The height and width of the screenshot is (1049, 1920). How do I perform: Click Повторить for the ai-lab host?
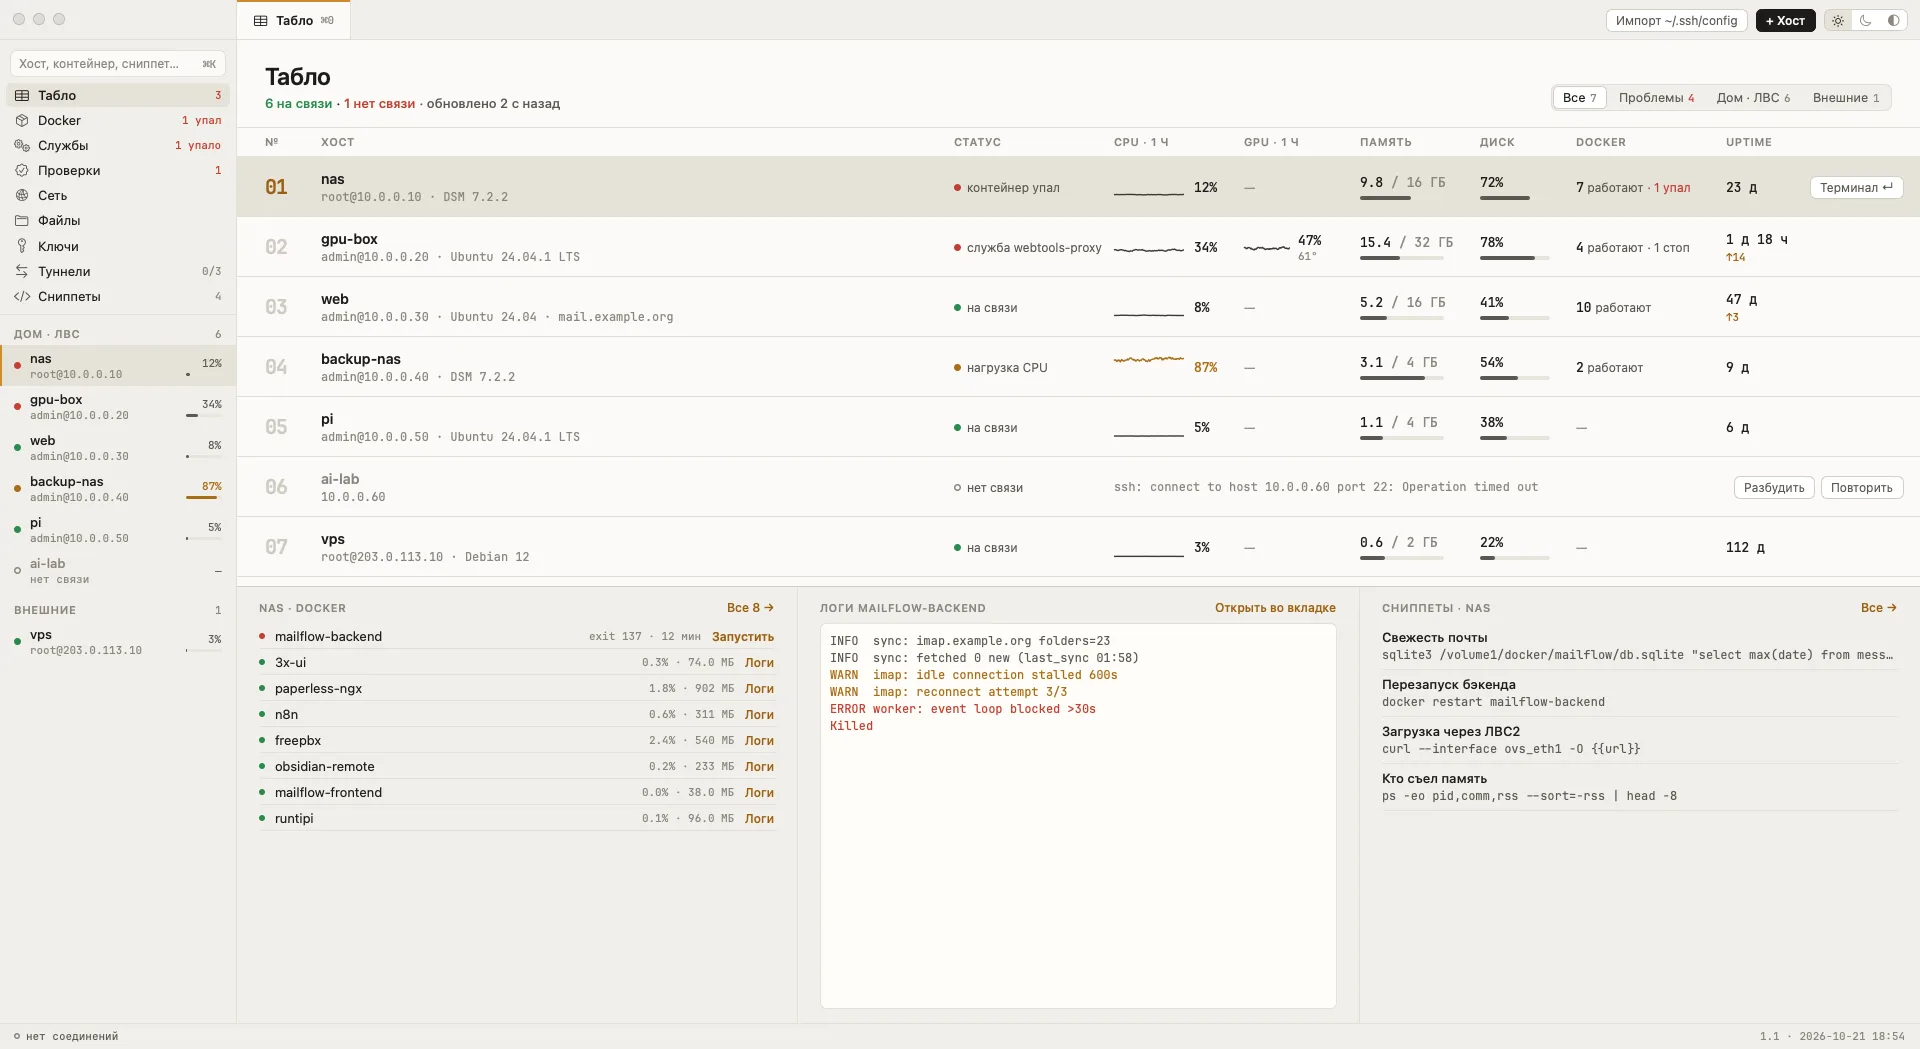[x=1862, y=487]
